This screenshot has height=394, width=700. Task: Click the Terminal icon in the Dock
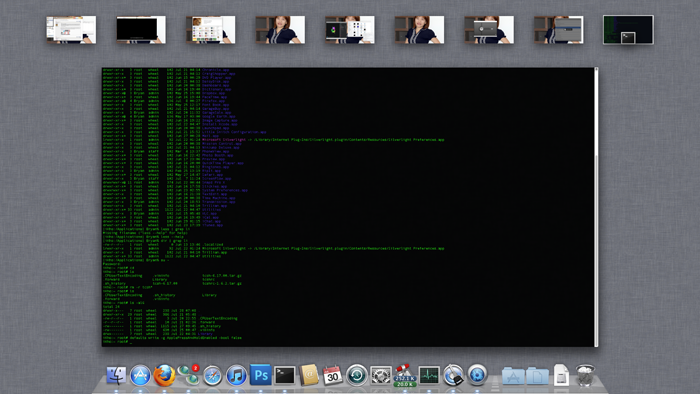tap(285, 375)
